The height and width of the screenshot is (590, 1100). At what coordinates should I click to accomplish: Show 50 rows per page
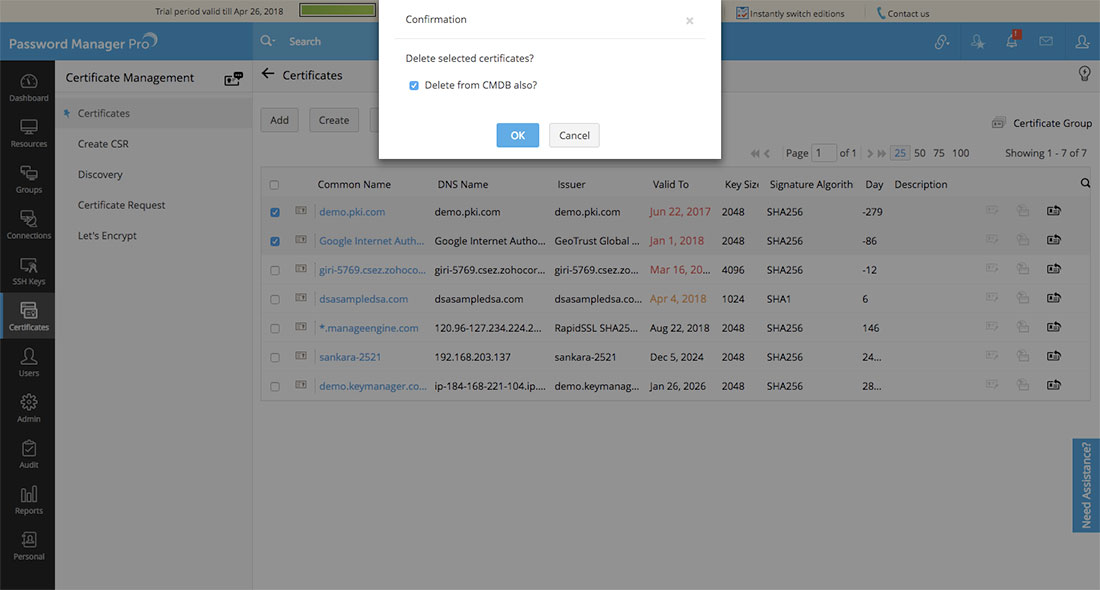pyautogui.click(x=920, y=153)
